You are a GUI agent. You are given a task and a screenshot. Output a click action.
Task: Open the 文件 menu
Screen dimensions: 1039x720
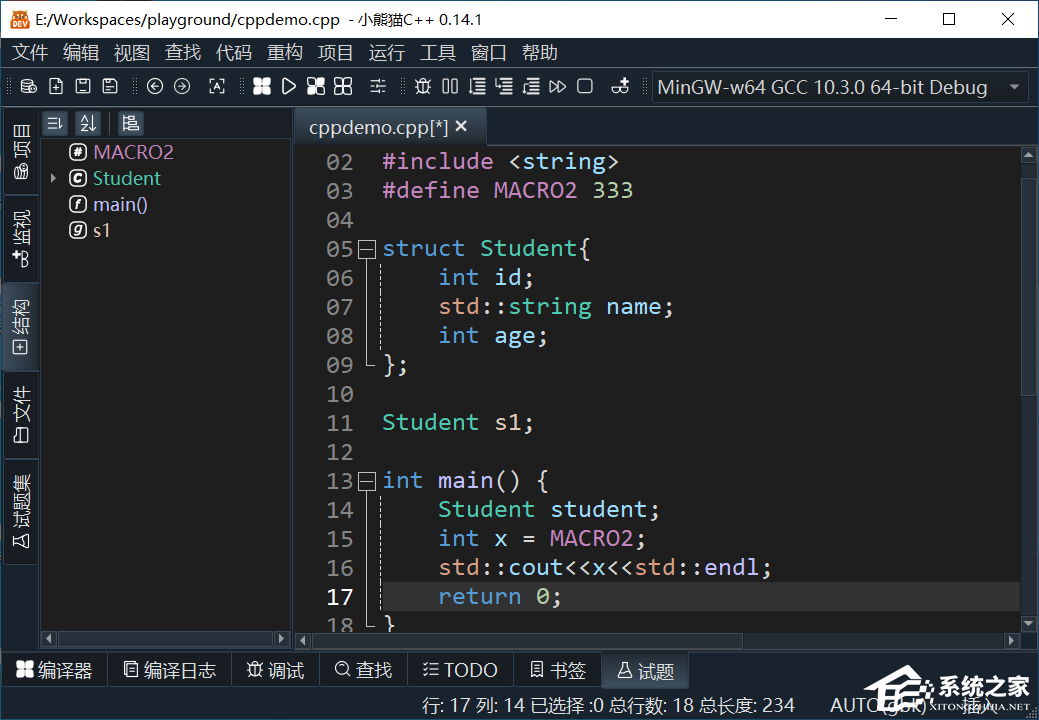(30, 52)
